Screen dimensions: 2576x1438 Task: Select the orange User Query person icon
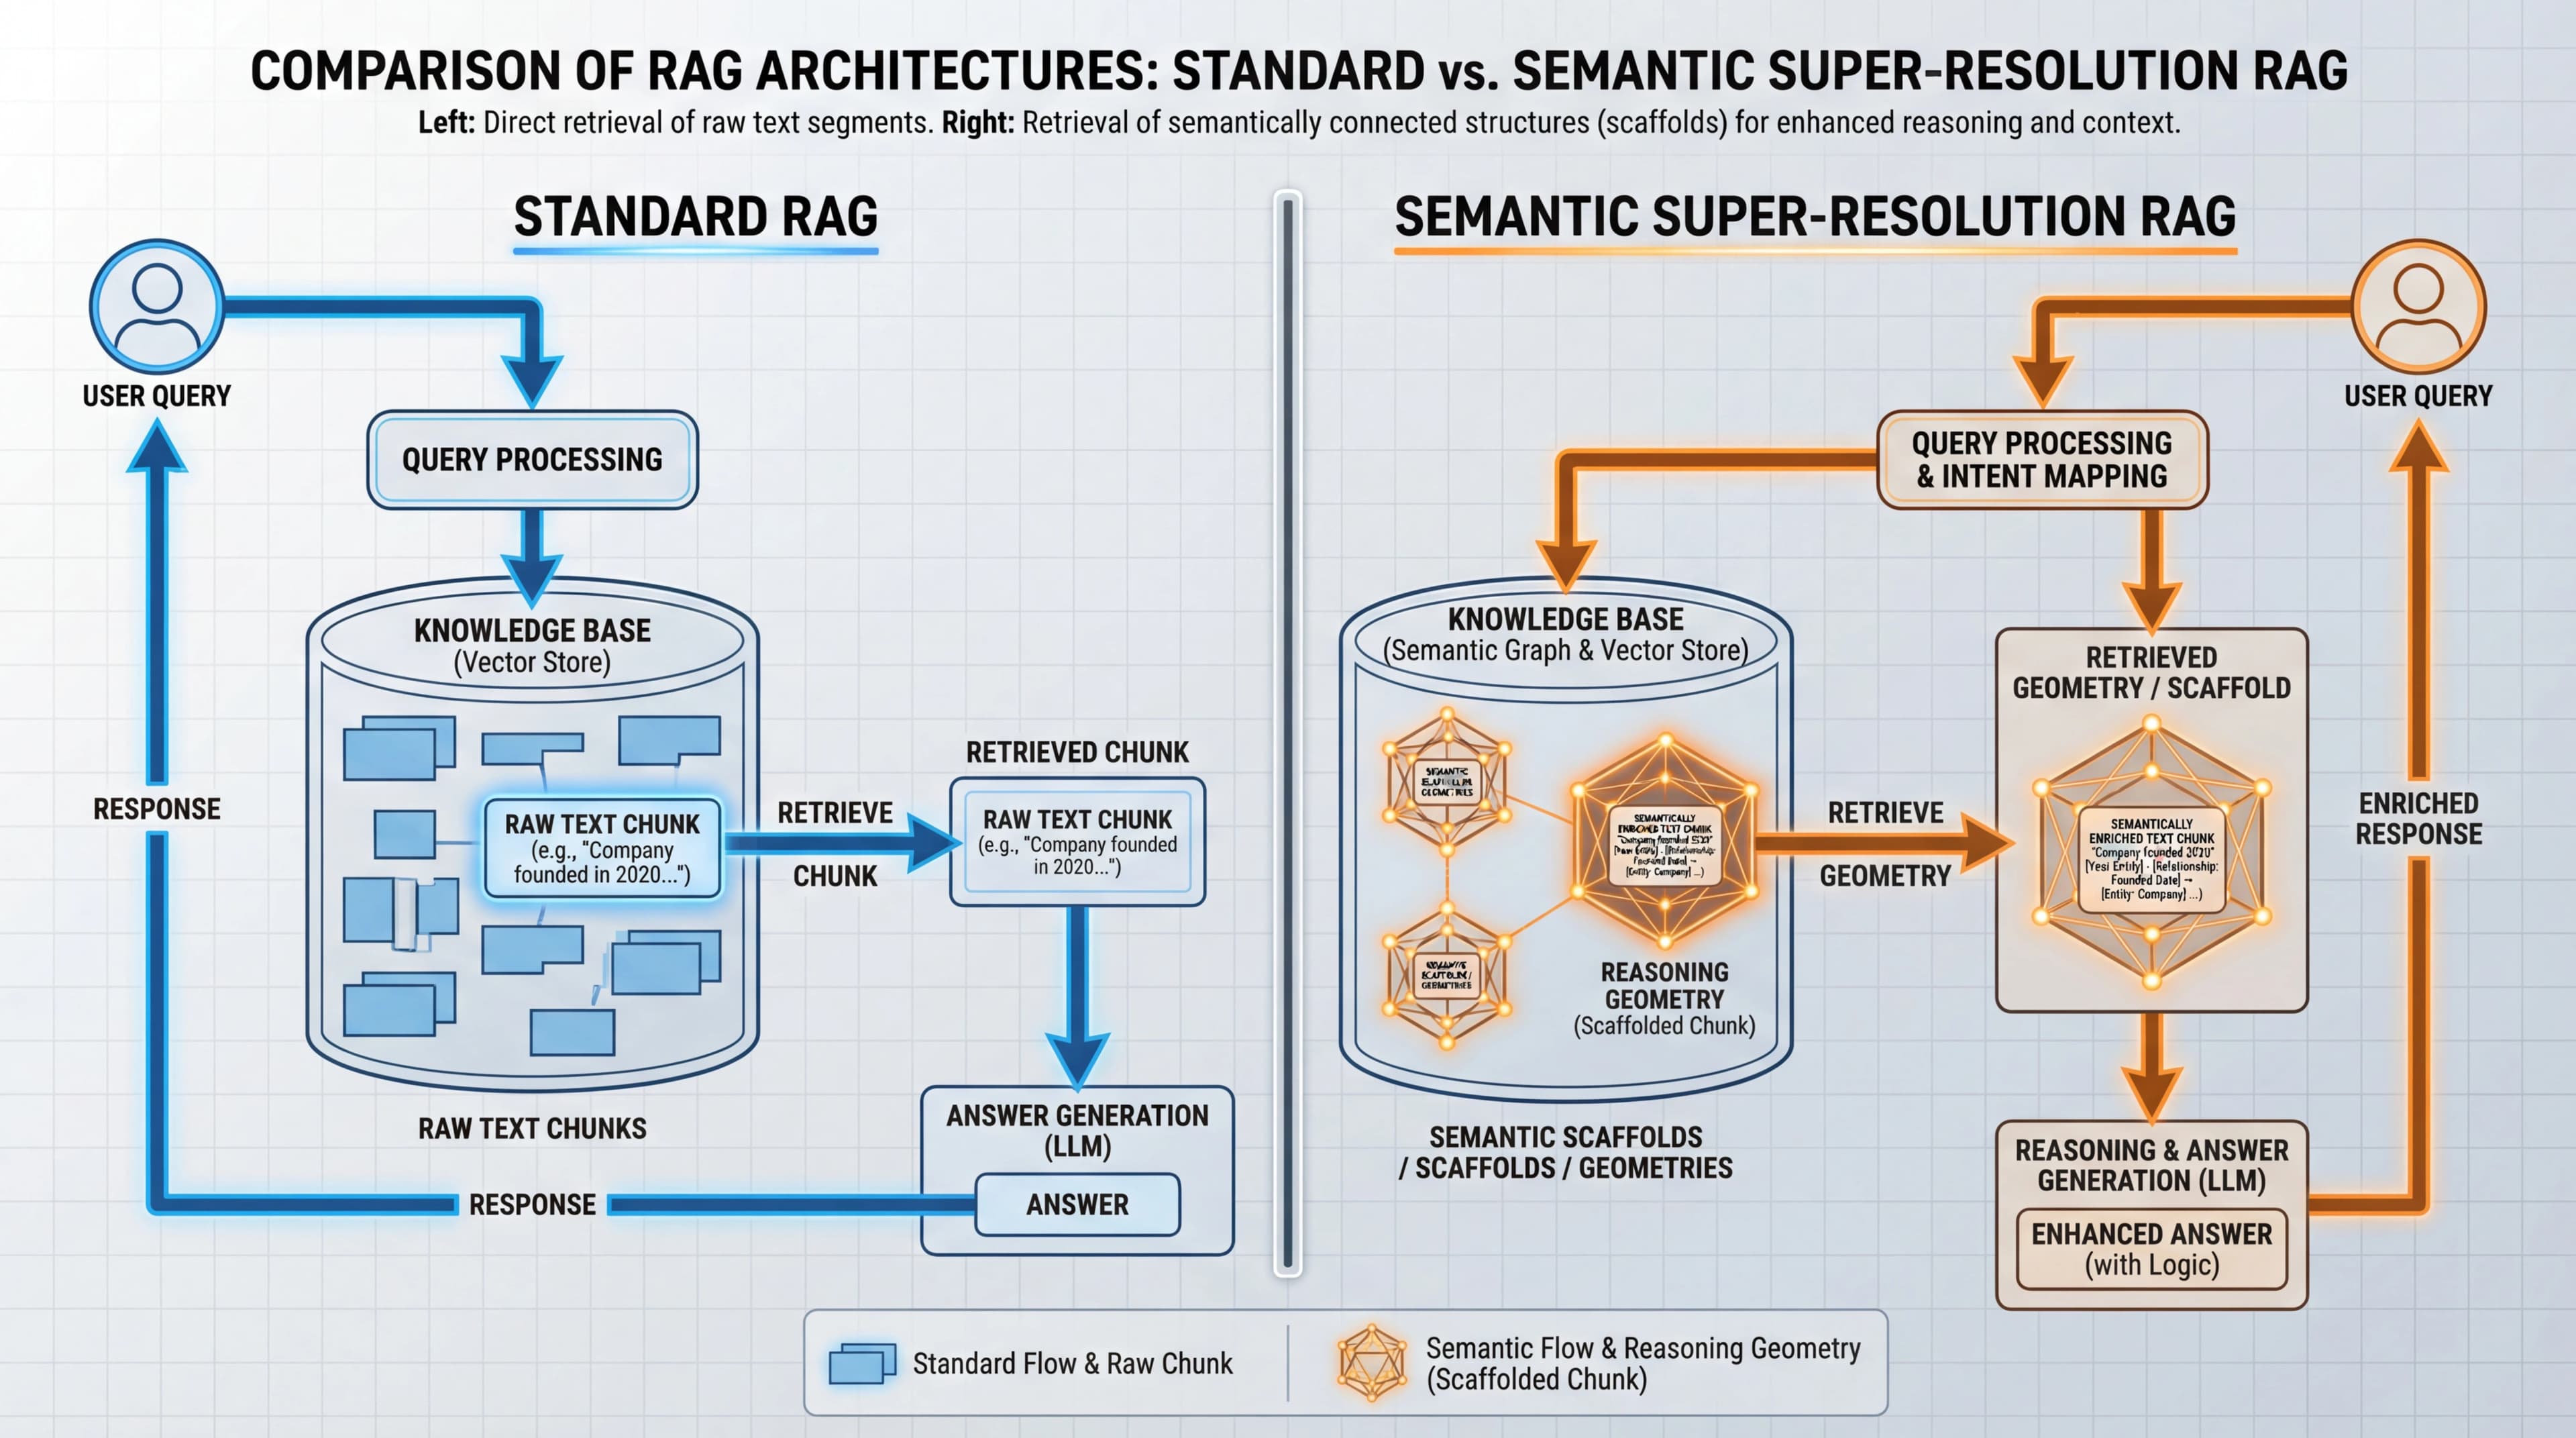pos(2420,310)
